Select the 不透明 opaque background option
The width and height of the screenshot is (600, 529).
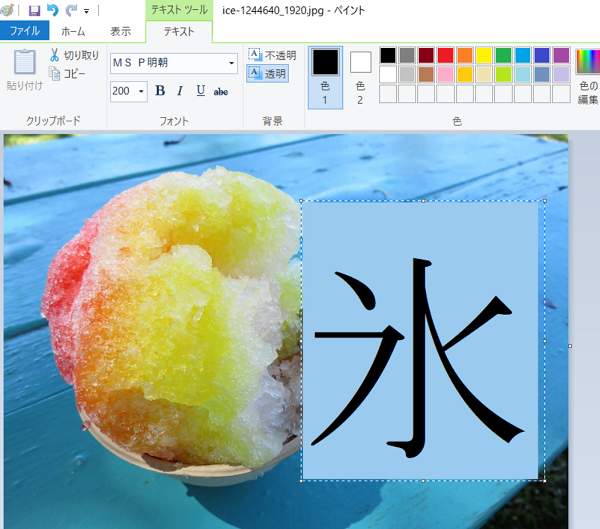[x=272, y=56]
